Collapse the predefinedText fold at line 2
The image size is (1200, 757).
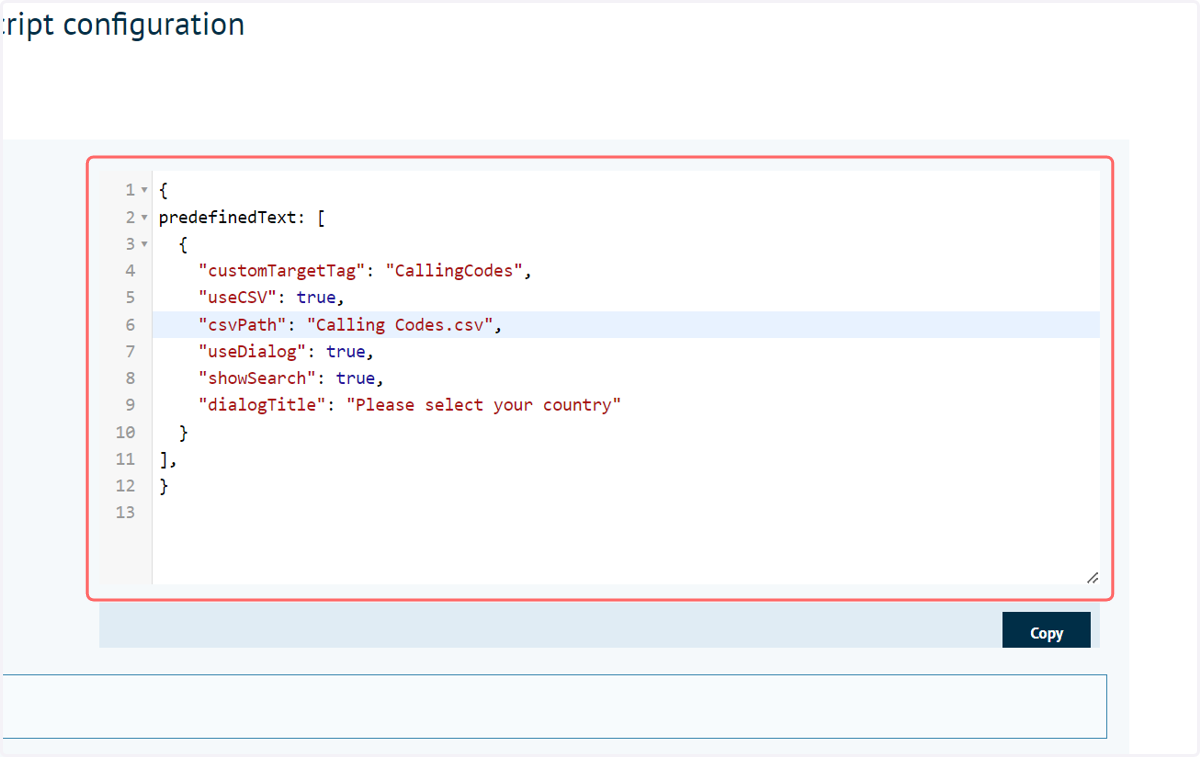[145, 217]
